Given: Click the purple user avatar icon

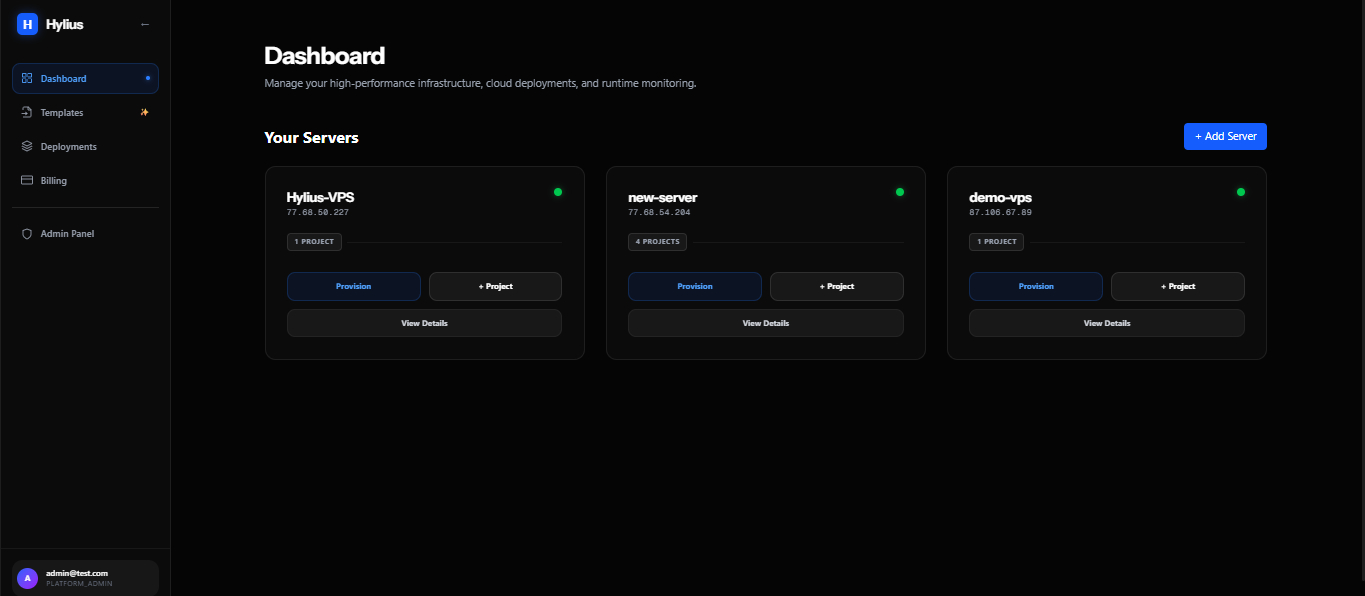Looking at the screenshot, I should click(28, 578).
